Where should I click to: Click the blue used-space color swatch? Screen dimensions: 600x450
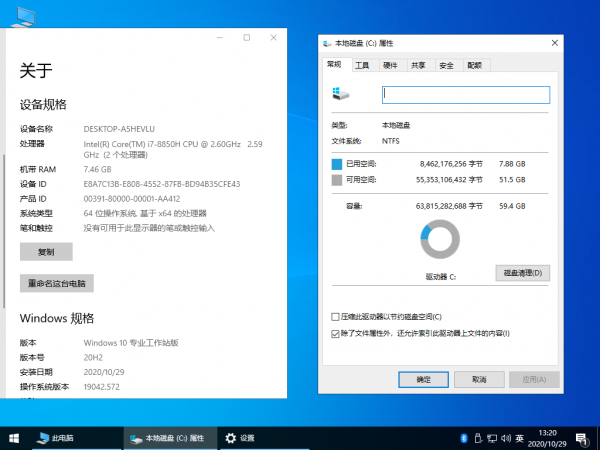[x=337, y=165]
